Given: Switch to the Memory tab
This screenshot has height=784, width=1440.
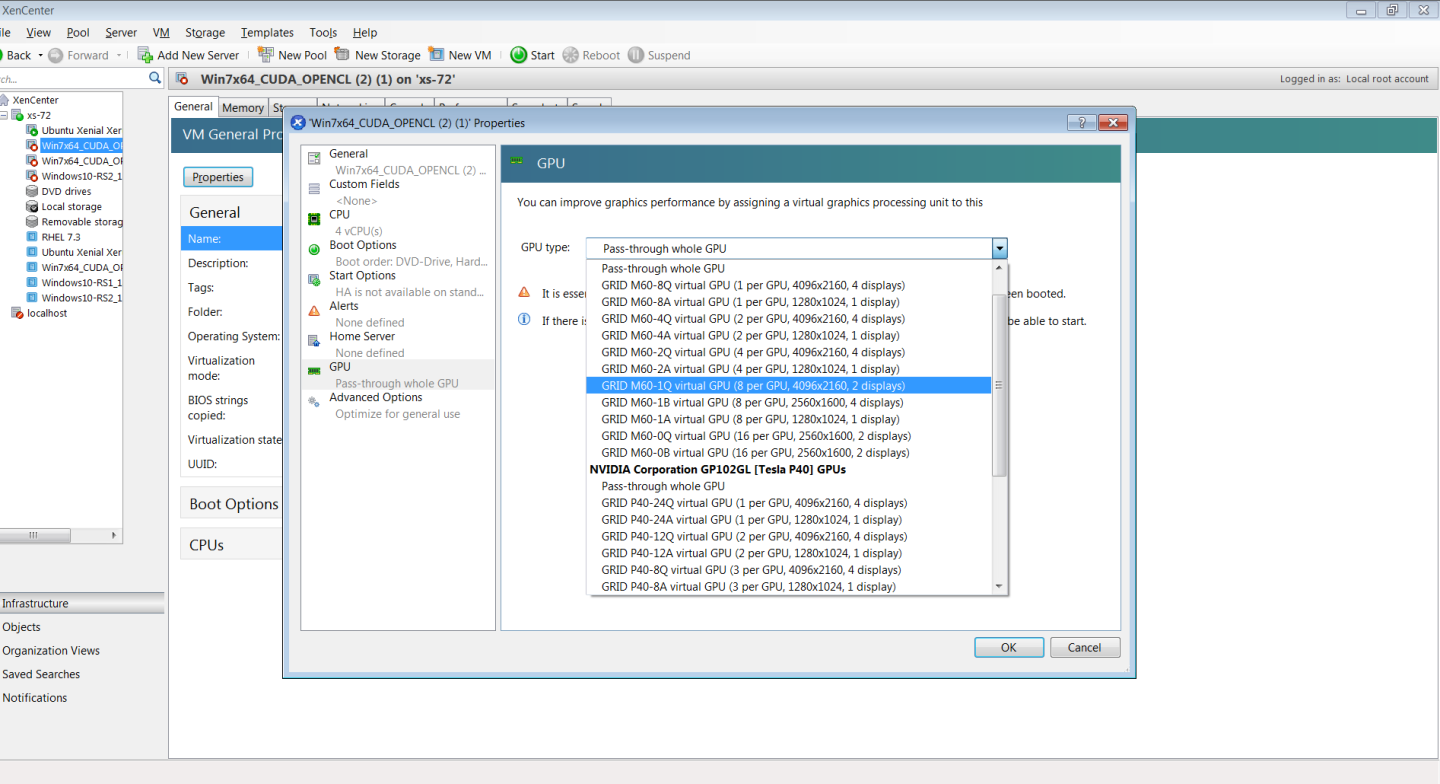Looking at the screenshot, I should (243, 107).
